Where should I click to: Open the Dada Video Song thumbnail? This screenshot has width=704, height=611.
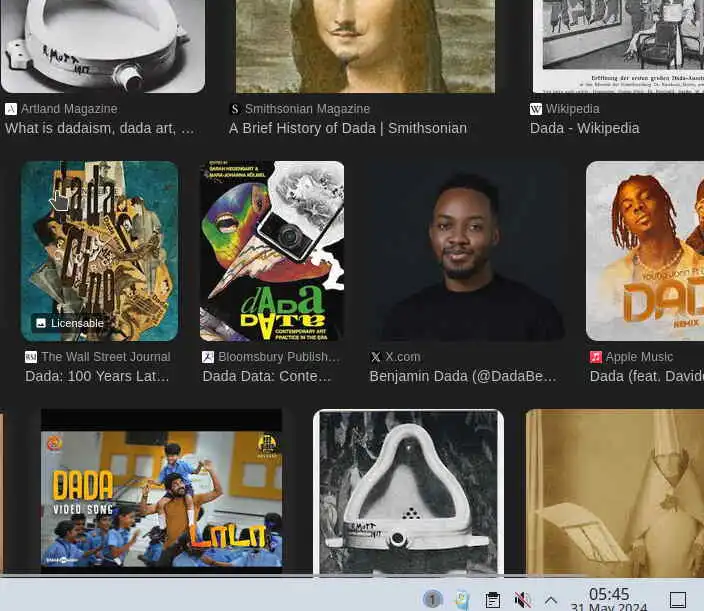161,492
